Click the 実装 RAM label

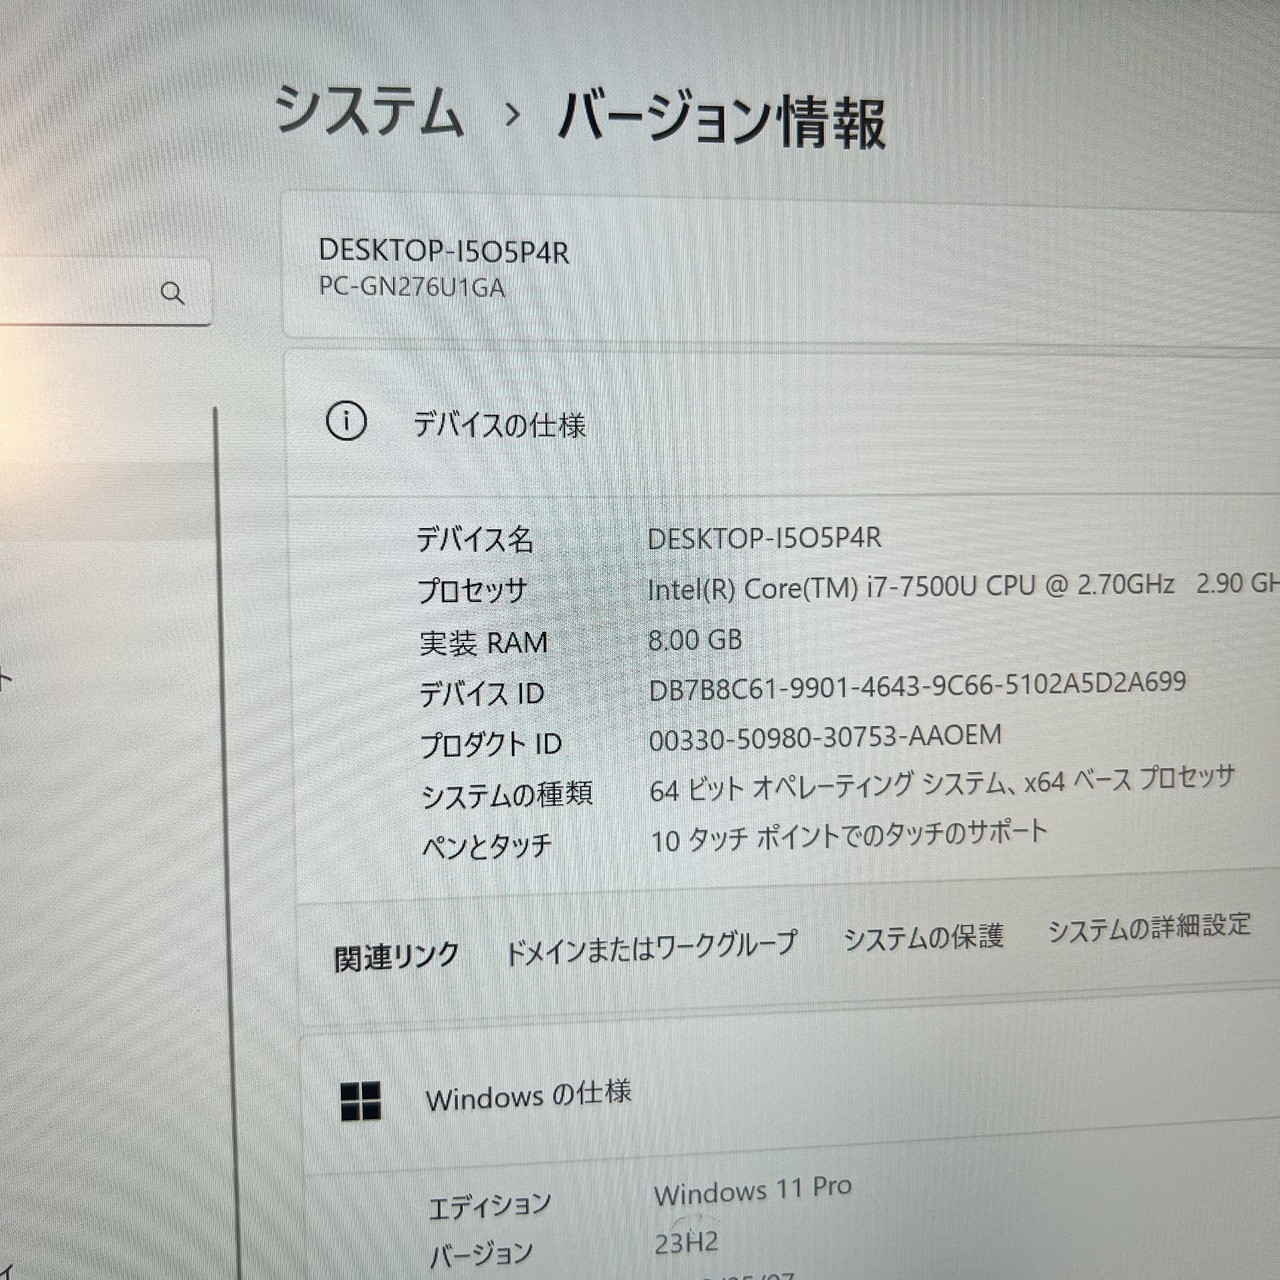click(x=484, y=642)
